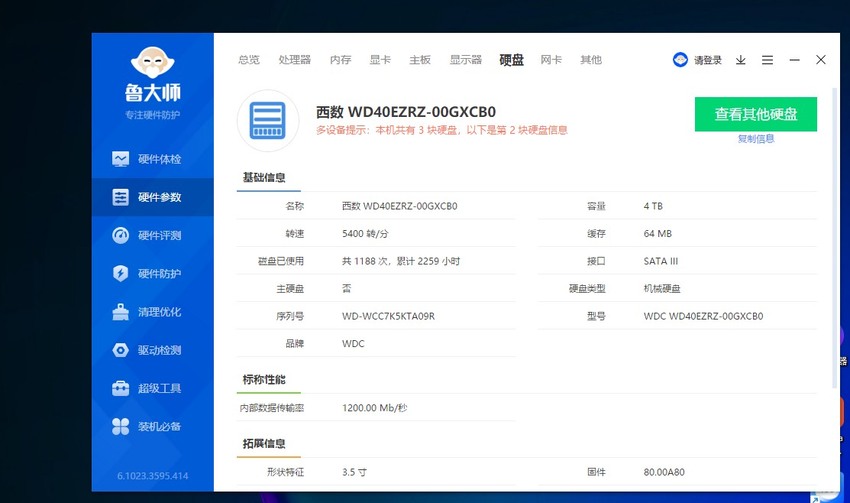The width and height of the screenshot is (850, 503).
Task: Select the 硬盘 tab
Action: pos(511,60)
